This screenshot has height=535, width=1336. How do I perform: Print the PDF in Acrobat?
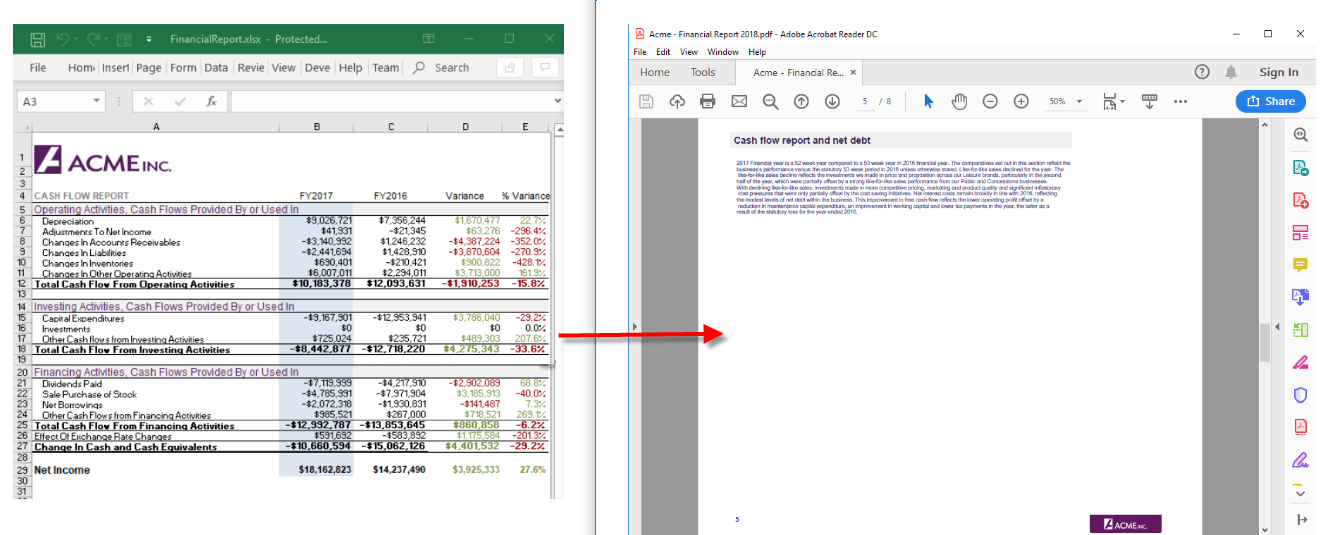(x=708, y=101)
